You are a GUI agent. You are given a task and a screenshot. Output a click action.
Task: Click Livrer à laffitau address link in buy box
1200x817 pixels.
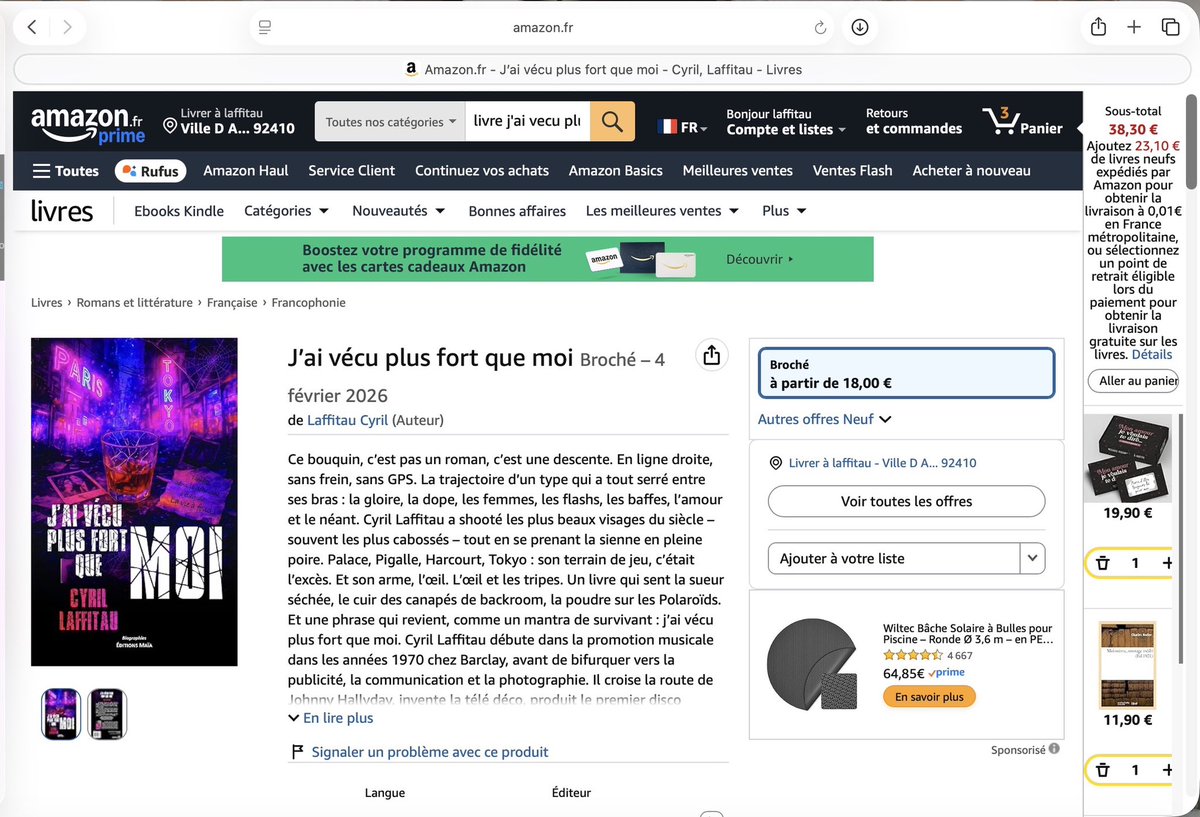pos(882,463)
